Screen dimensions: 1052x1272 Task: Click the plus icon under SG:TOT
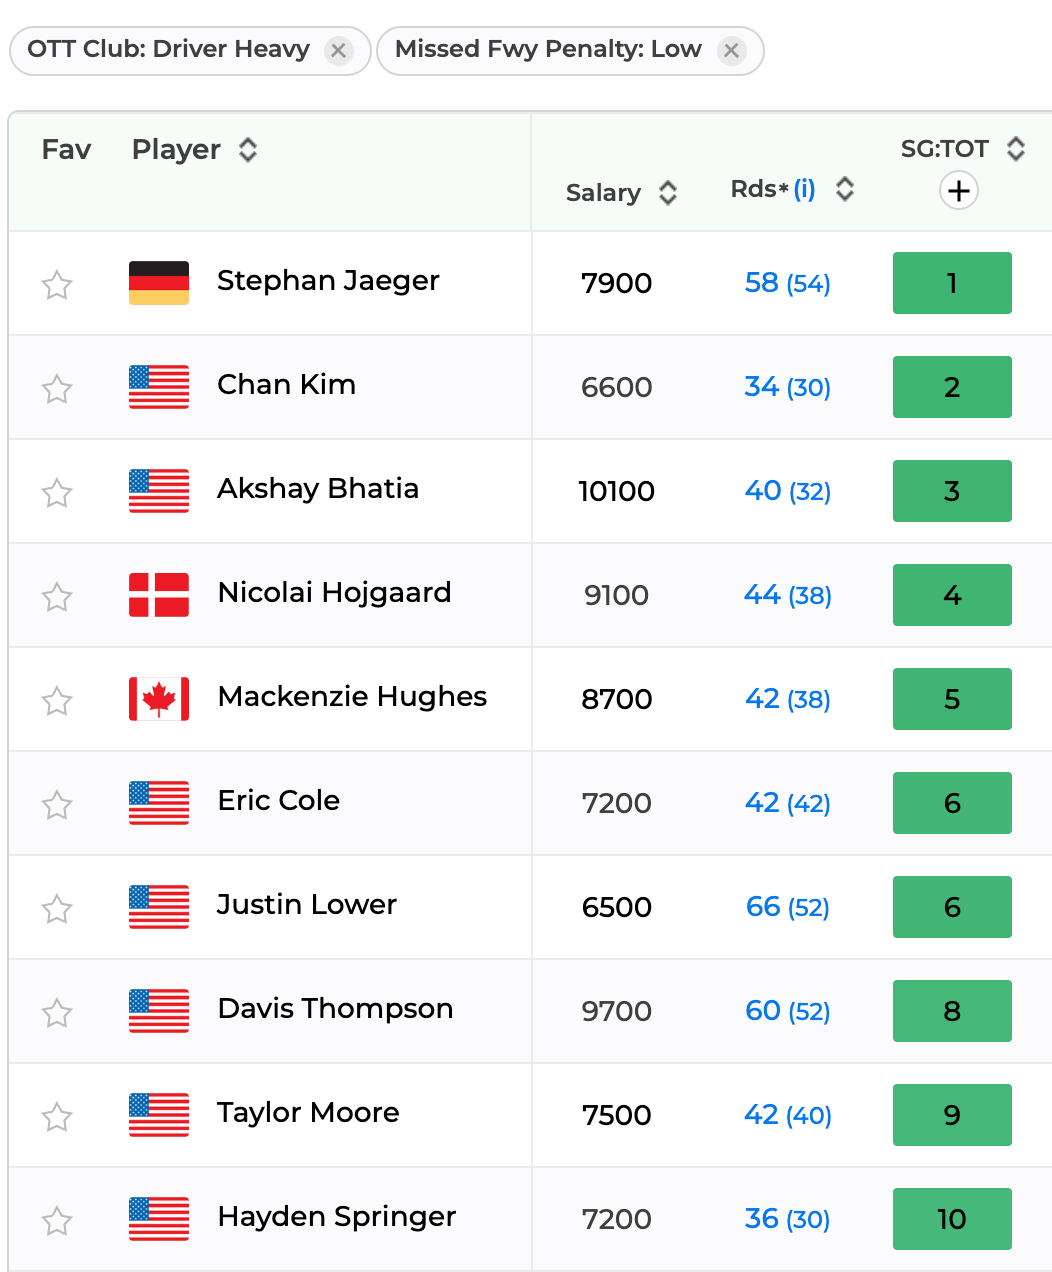tap(959, 191)
